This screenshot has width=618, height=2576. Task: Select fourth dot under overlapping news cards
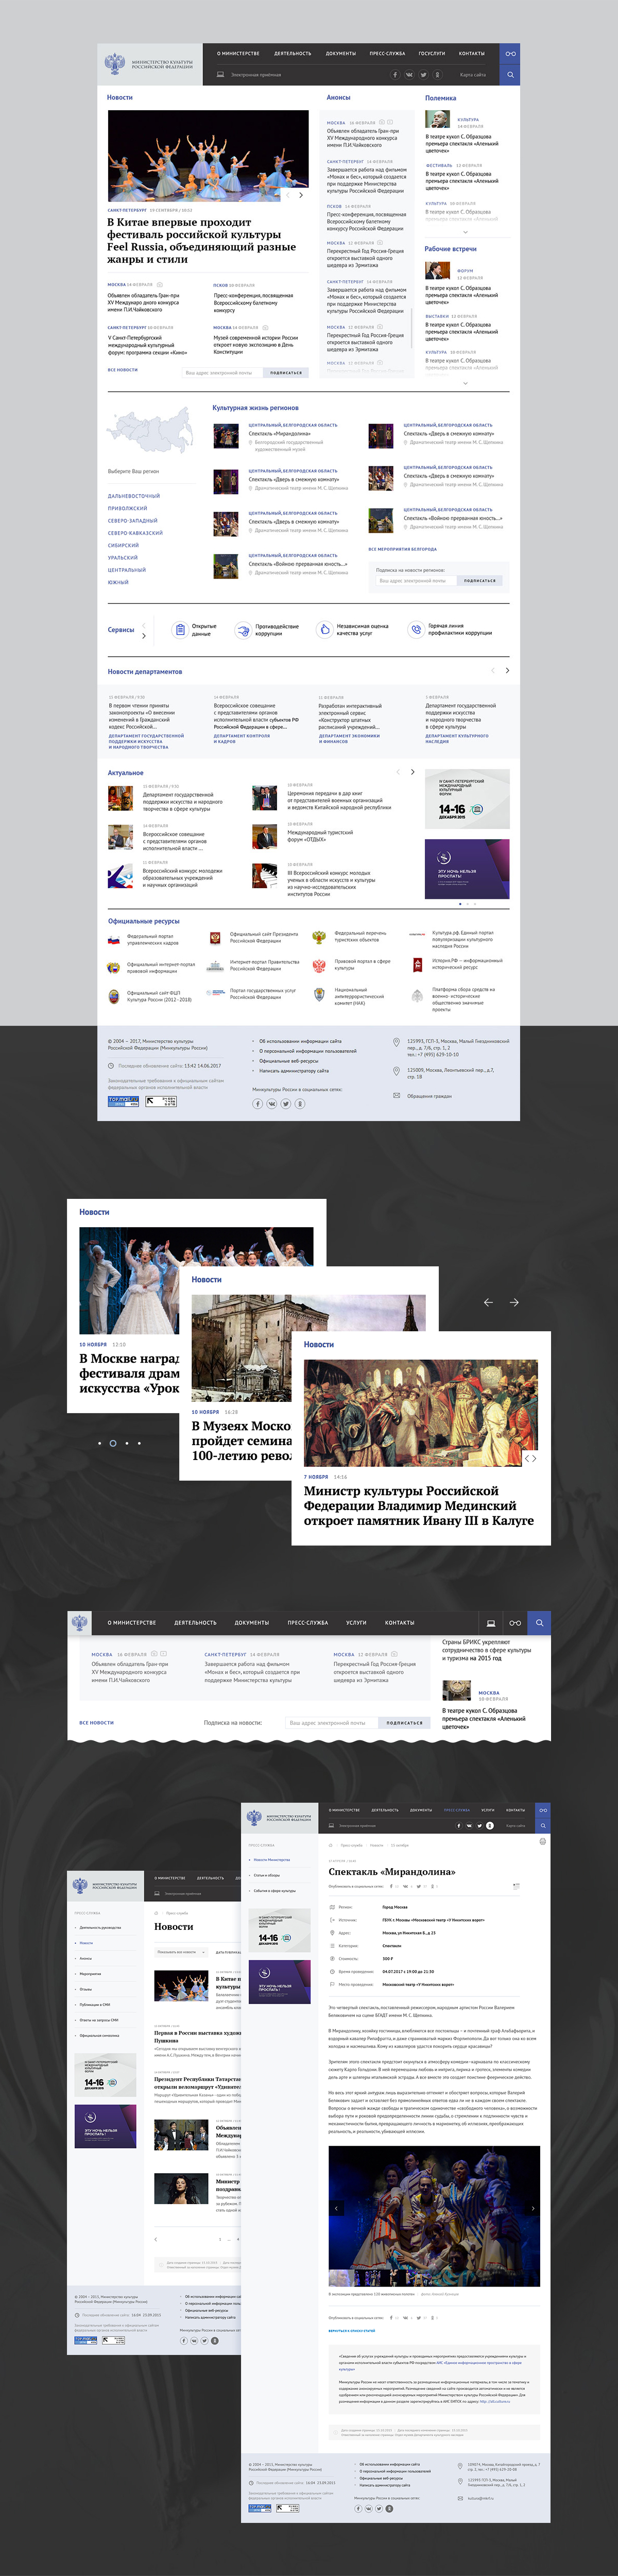point(139,1443)
